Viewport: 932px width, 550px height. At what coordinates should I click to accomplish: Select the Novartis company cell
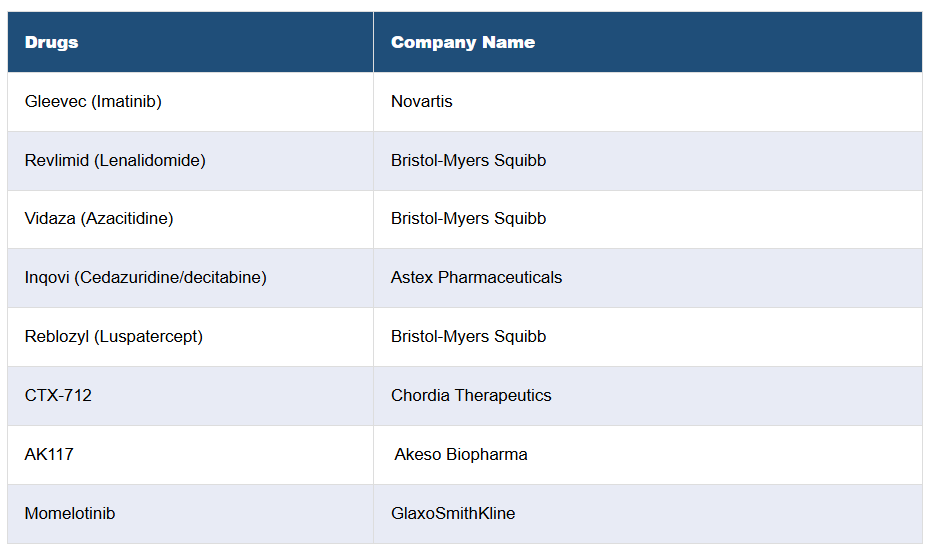click(422, 101)
